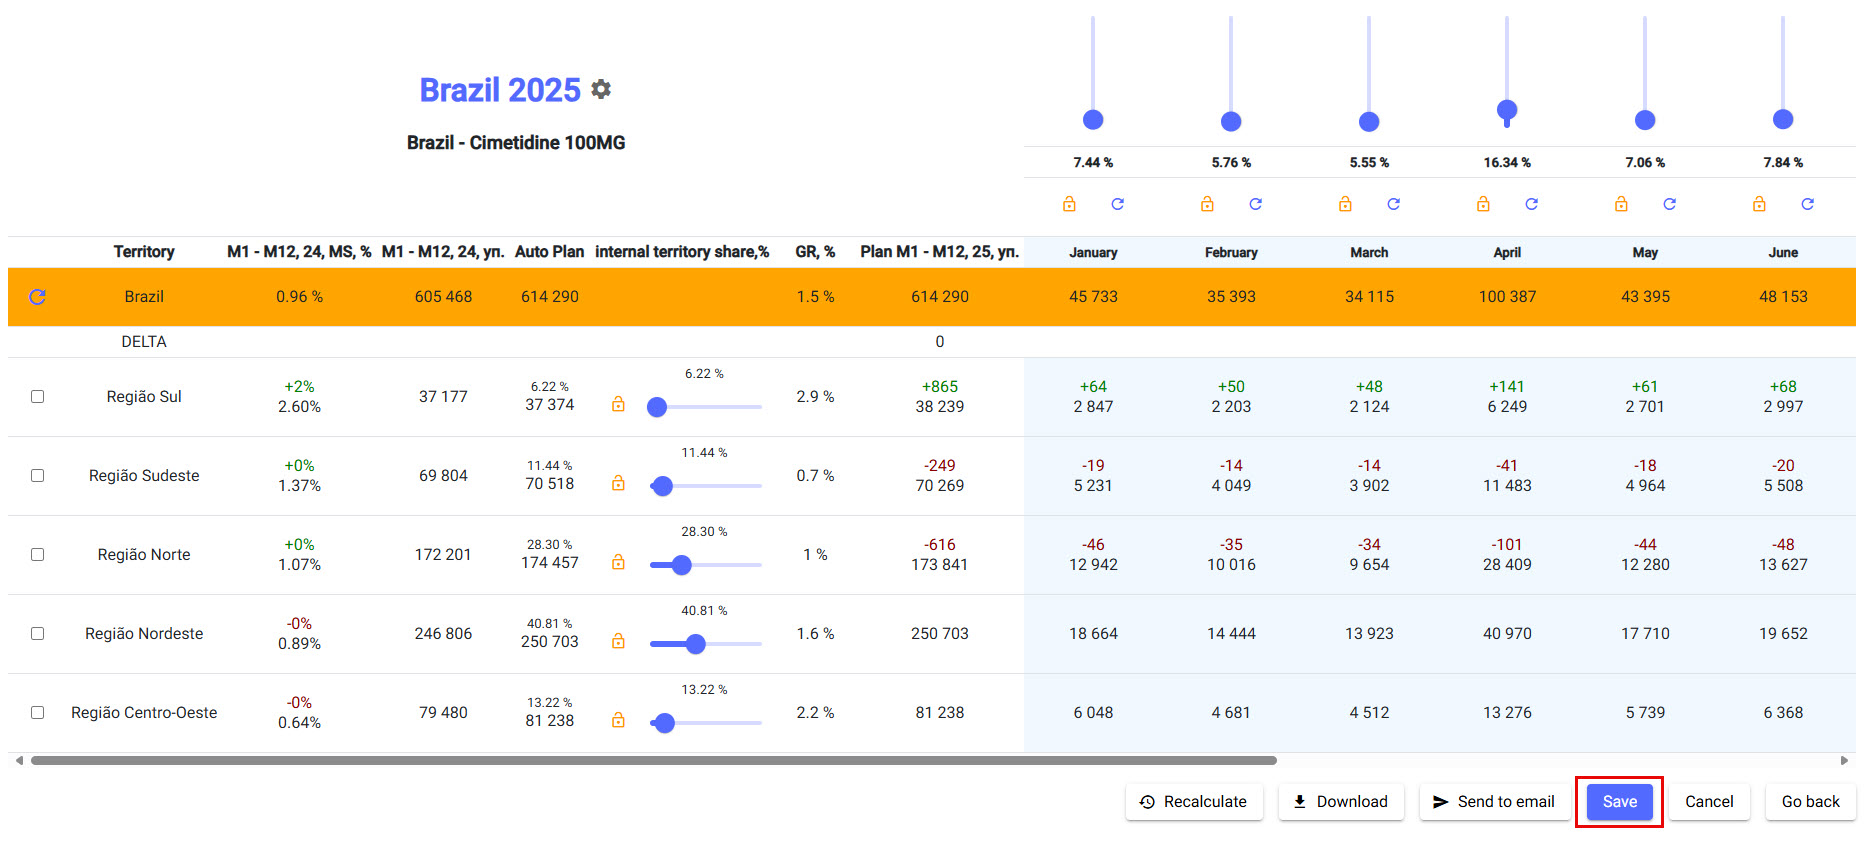The height and width of the screenshot is (849, 1874).
Task: Tick the Região Centro-Oeste checkbox
Action: (x=37, y=713)
